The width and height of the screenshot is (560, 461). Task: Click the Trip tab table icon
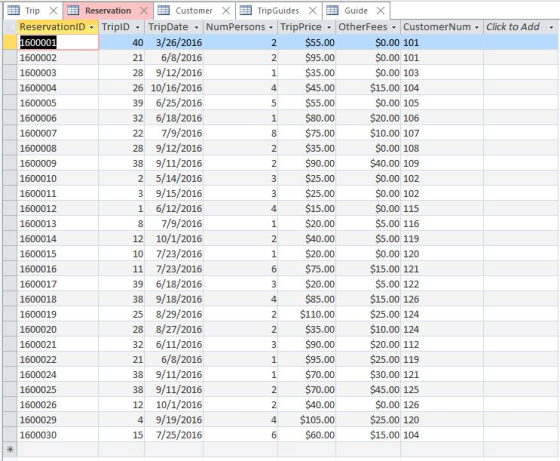14,10
